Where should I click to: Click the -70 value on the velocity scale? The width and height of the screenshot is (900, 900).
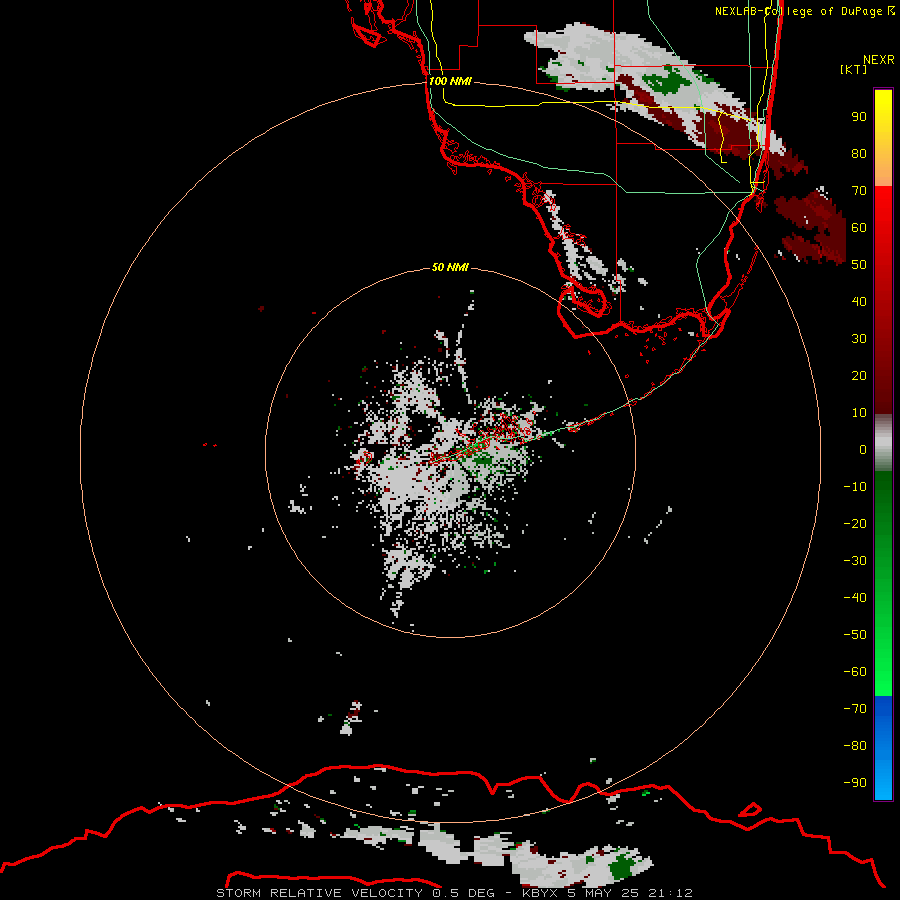coord(855,709)
